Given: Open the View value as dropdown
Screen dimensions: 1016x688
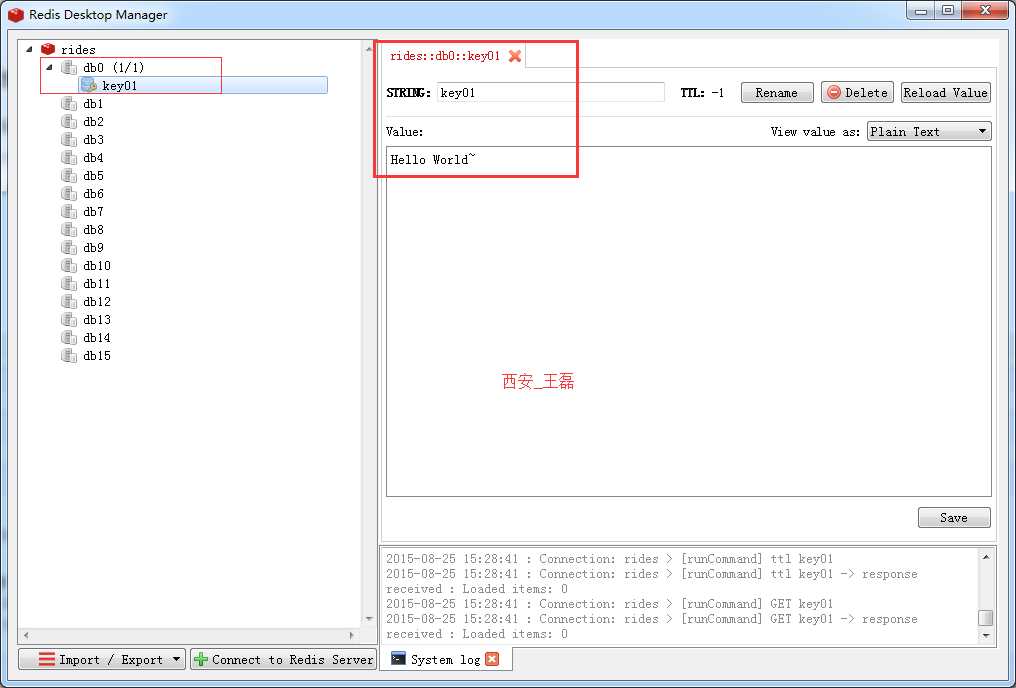Looking at the screenshot, I should point(929,132).
